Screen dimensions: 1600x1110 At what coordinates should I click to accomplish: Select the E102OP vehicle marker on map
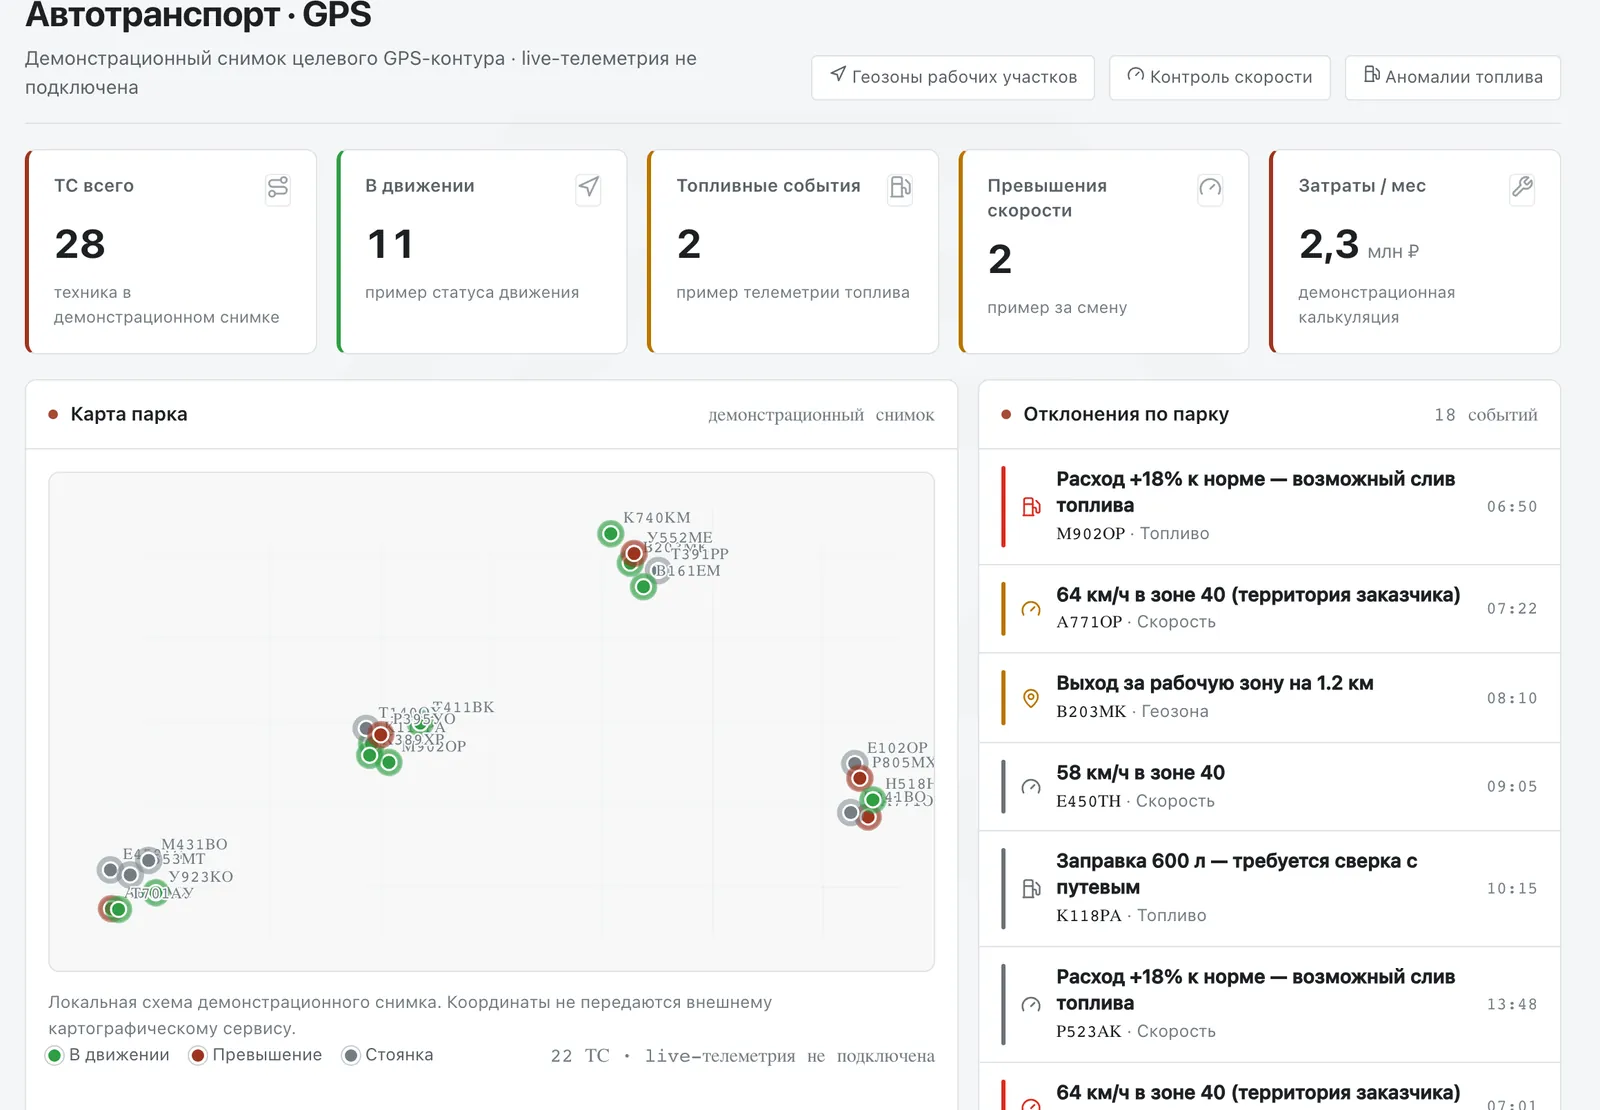pyautogui.click(x=854, y=764)
